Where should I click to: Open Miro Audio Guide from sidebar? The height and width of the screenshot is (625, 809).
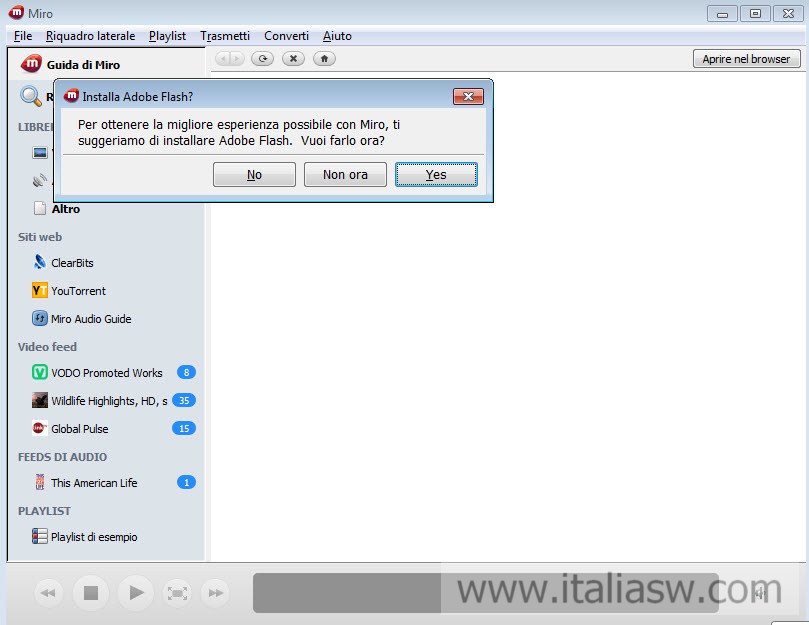[91, 319]
